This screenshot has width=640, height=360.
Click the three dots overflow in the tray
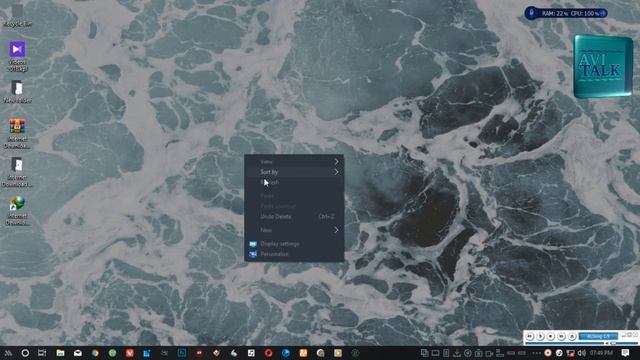(x=537, y=353)
